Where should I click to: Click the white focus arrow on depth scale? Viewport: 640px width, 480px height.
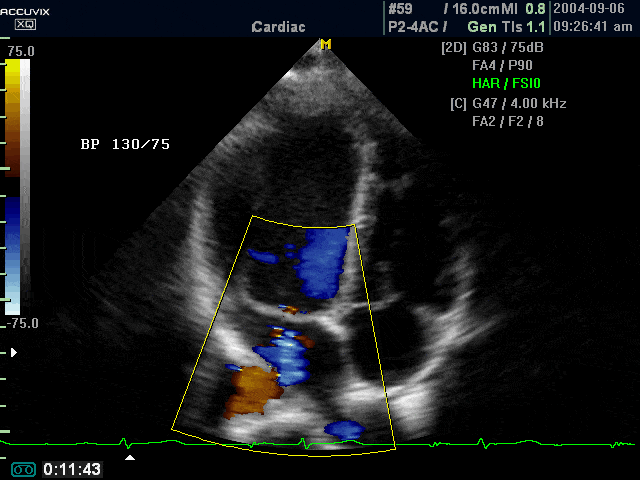click(x=14, y=352)
